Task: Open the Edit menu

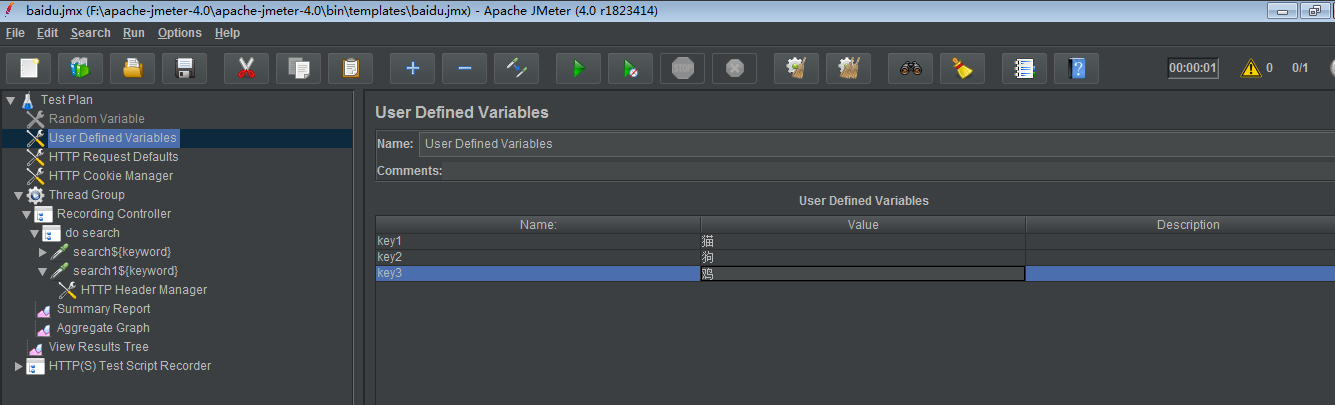Action: point(48,33)
